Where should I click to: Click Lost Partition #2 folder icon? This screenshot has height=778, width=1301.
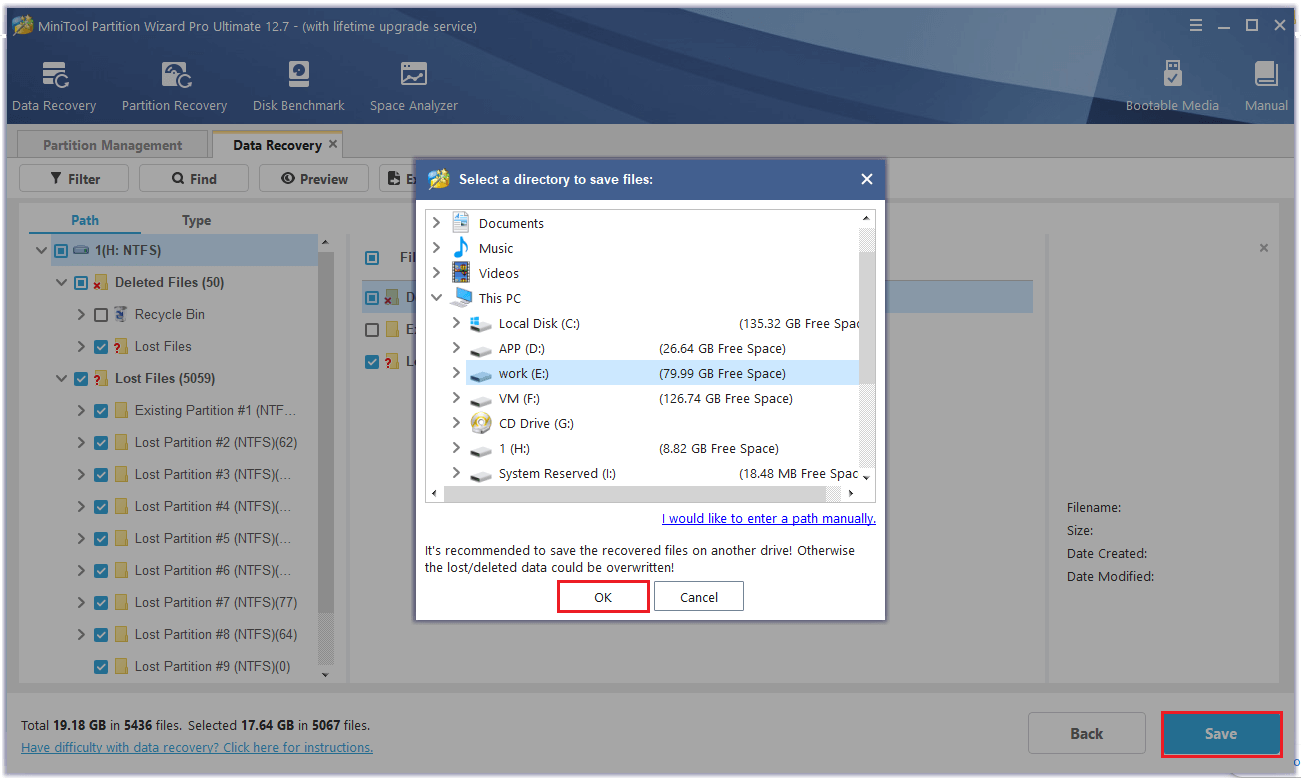122,442
